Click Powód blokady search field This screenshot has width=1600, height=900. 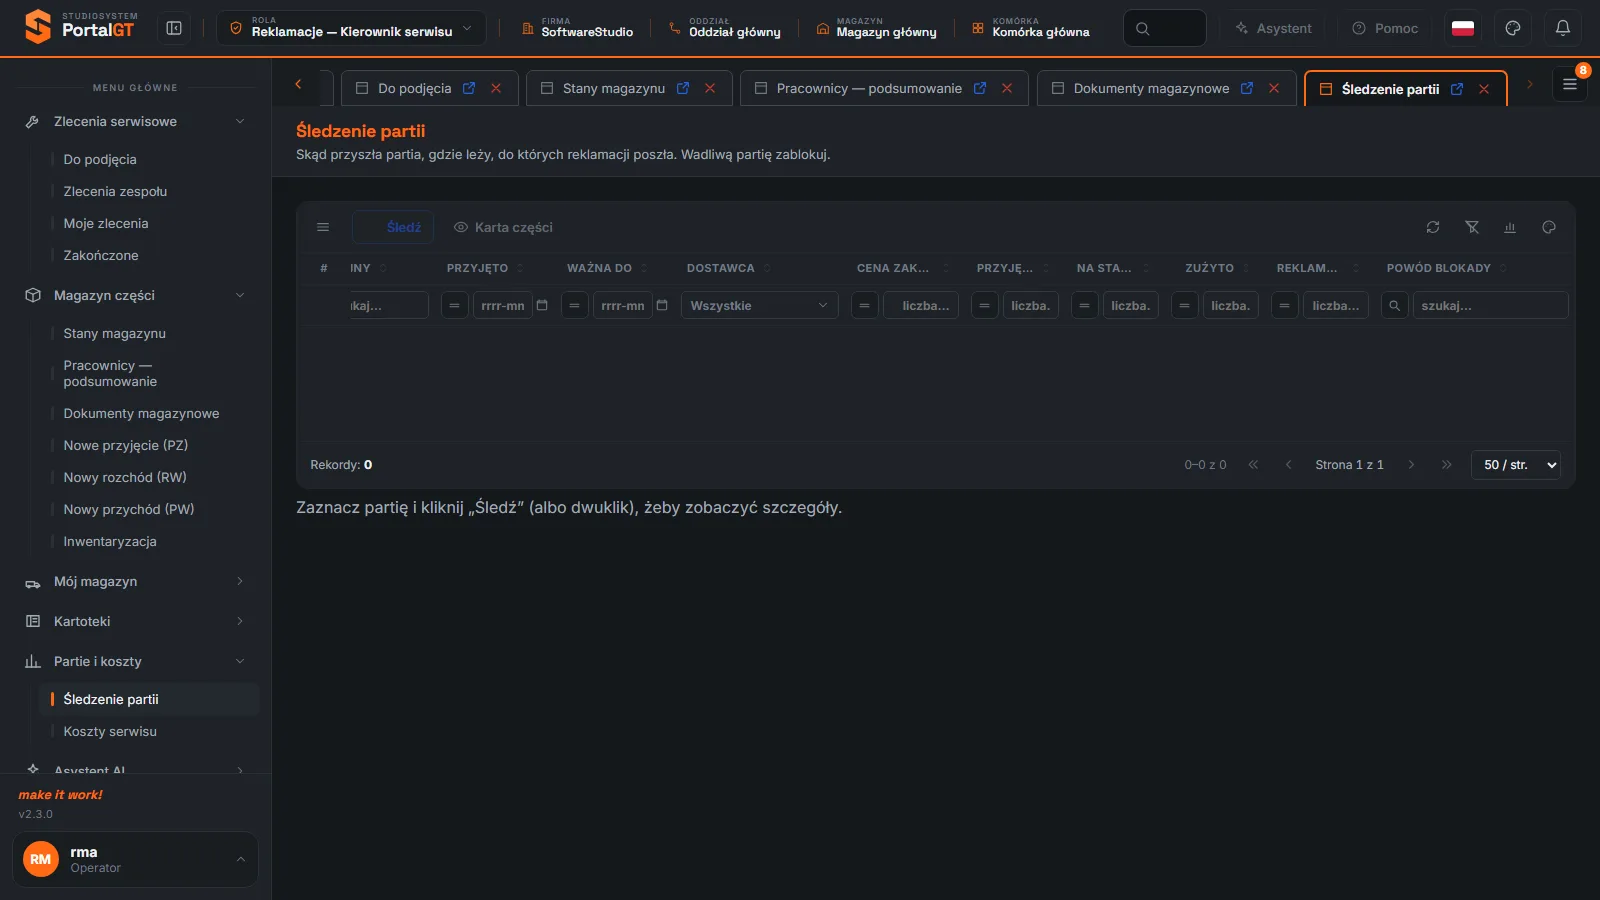point(1490,305)
